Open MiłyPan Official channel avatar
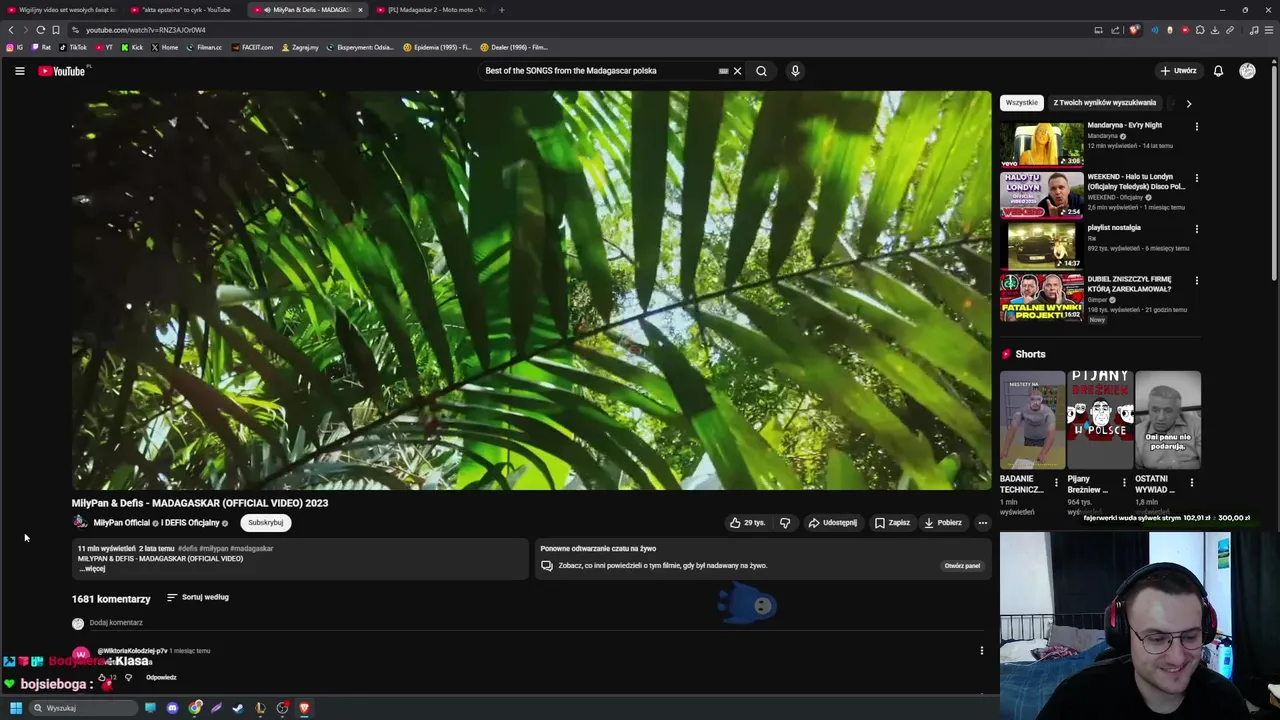 click(79, 522)
